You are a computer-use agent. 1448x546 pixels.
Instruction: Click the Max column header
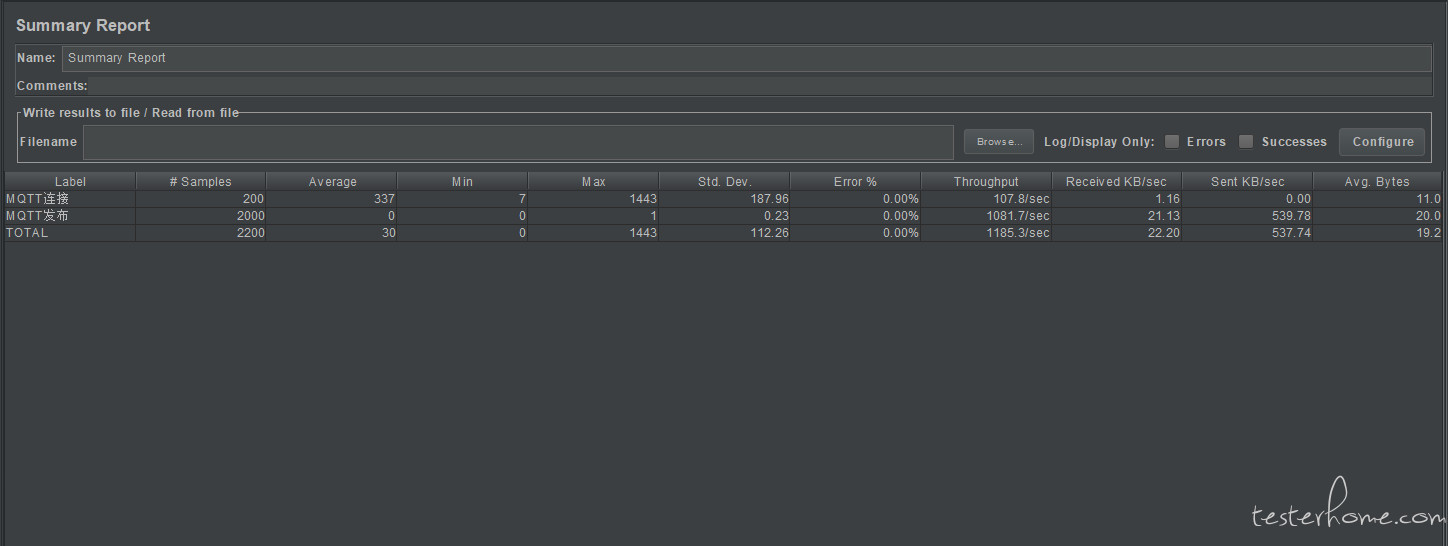[593, 182]
